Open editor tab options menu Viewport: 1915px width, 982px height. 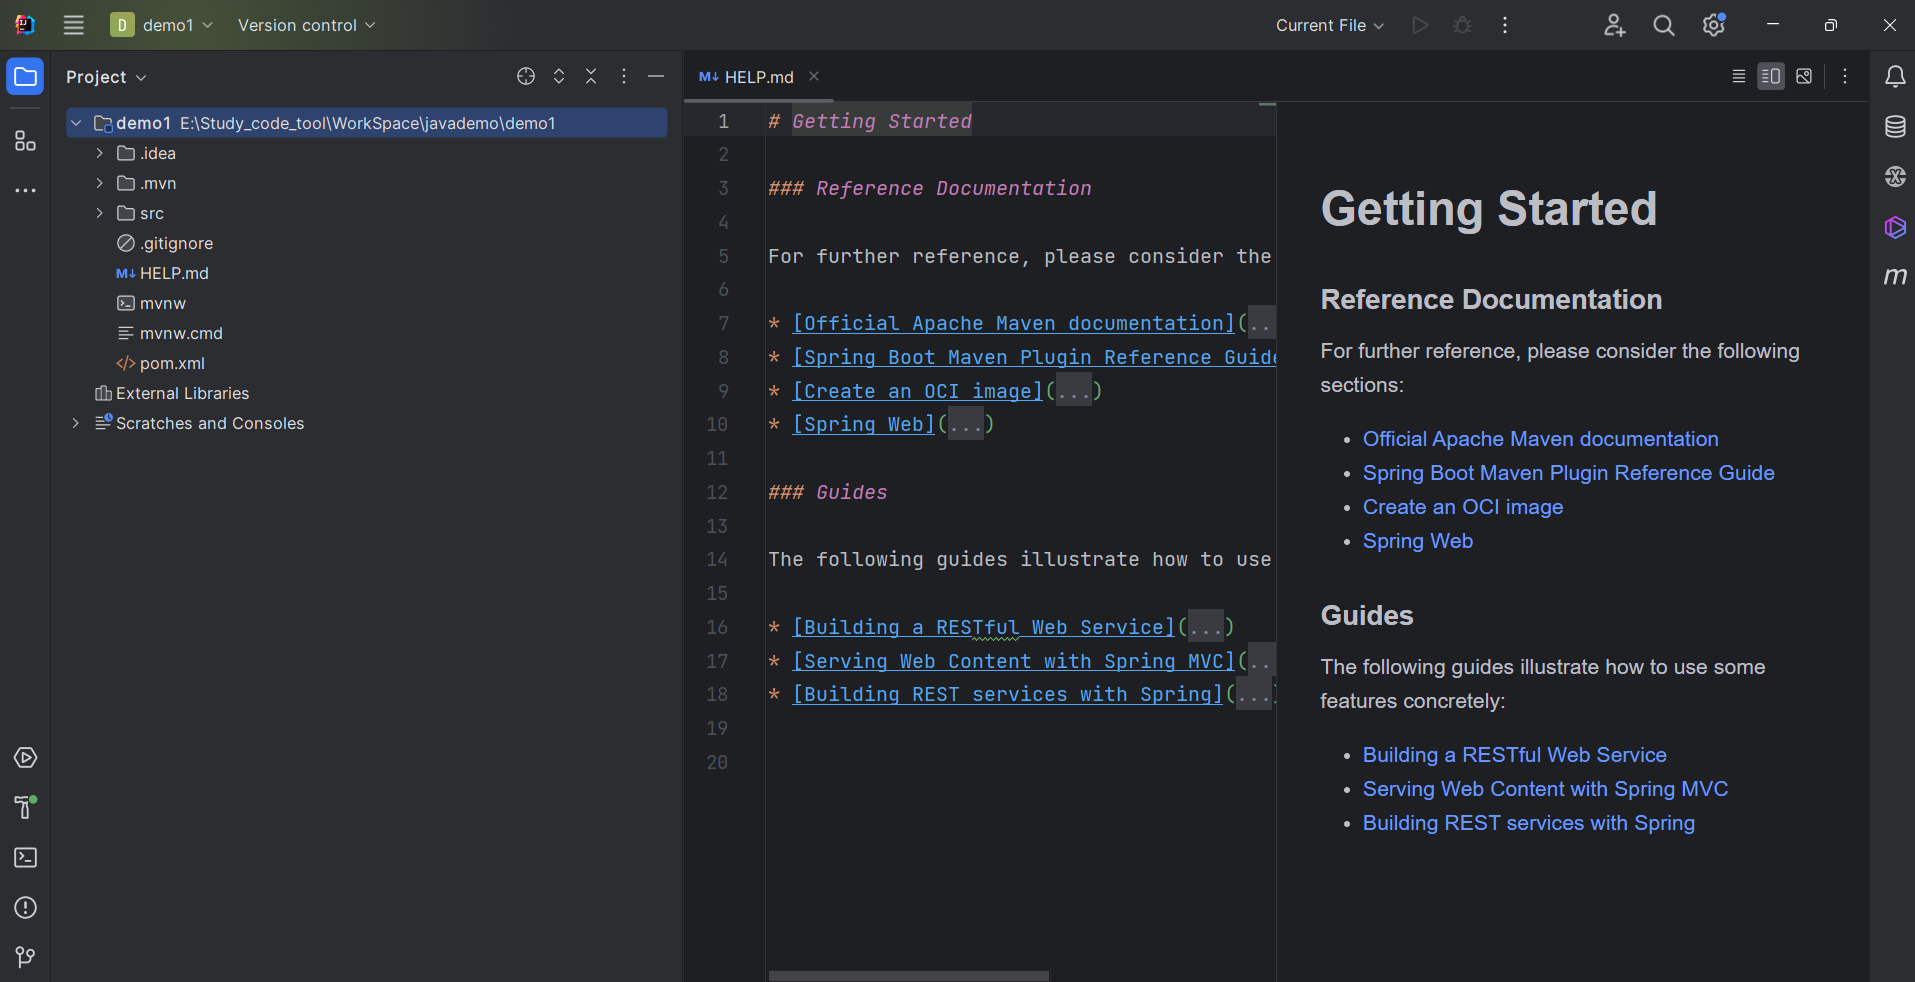click(x=1845, y=77)
